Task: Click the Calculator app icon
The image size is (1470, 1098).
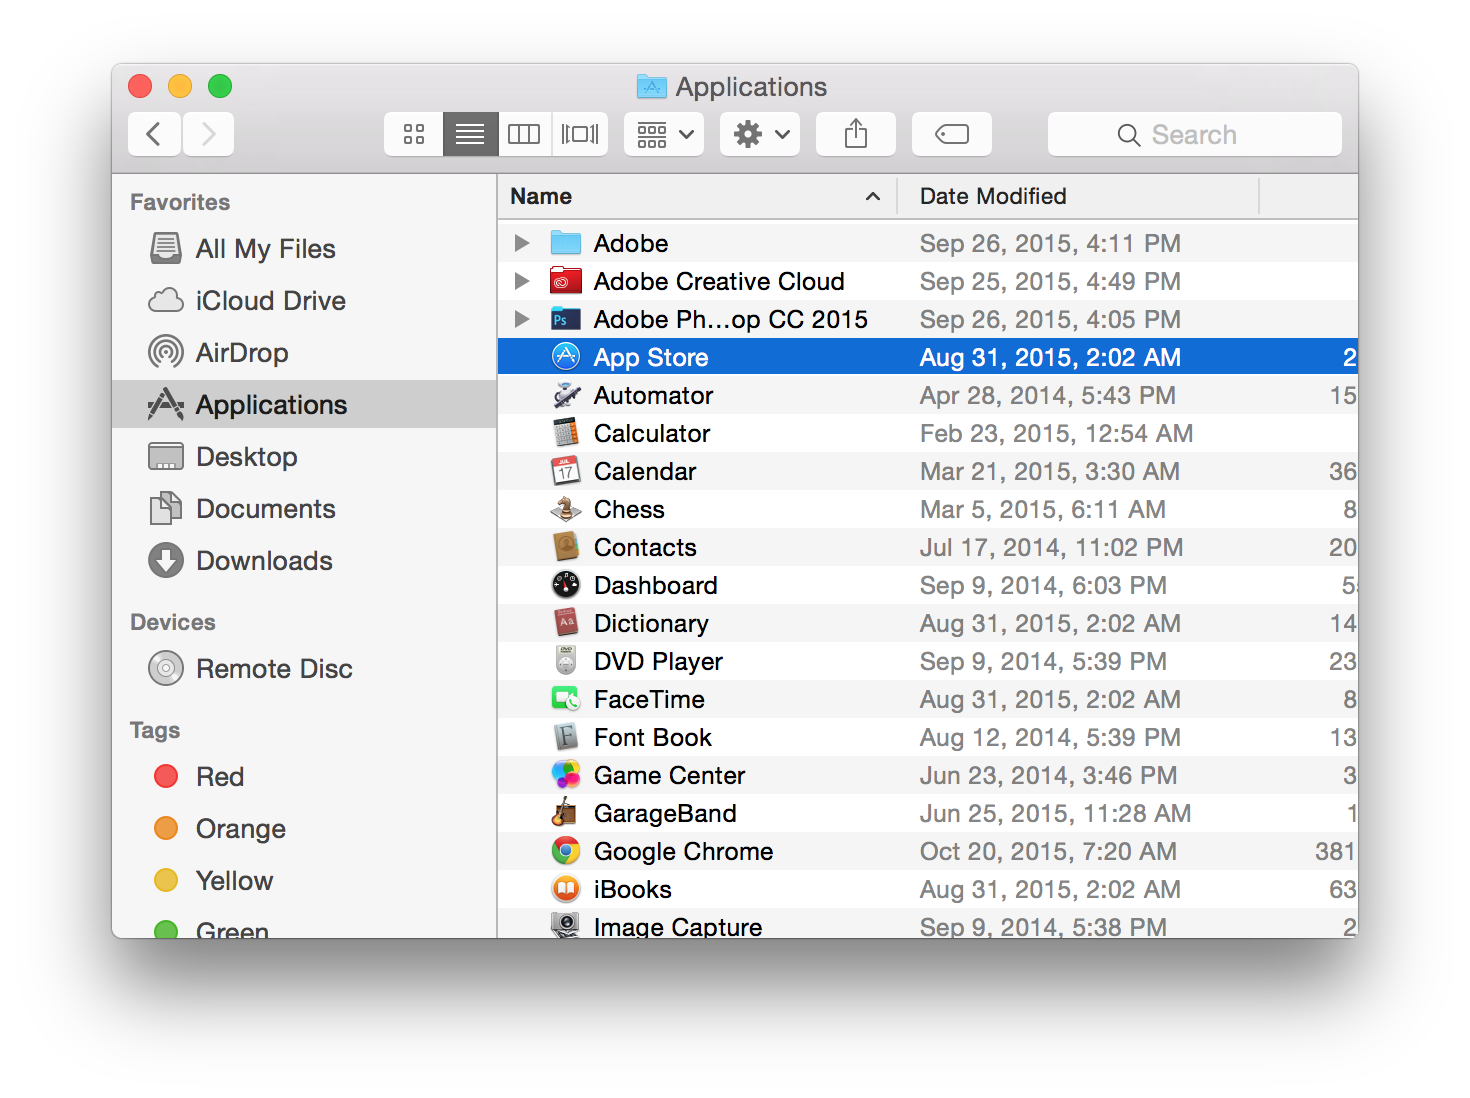Action: pos(566,433)
